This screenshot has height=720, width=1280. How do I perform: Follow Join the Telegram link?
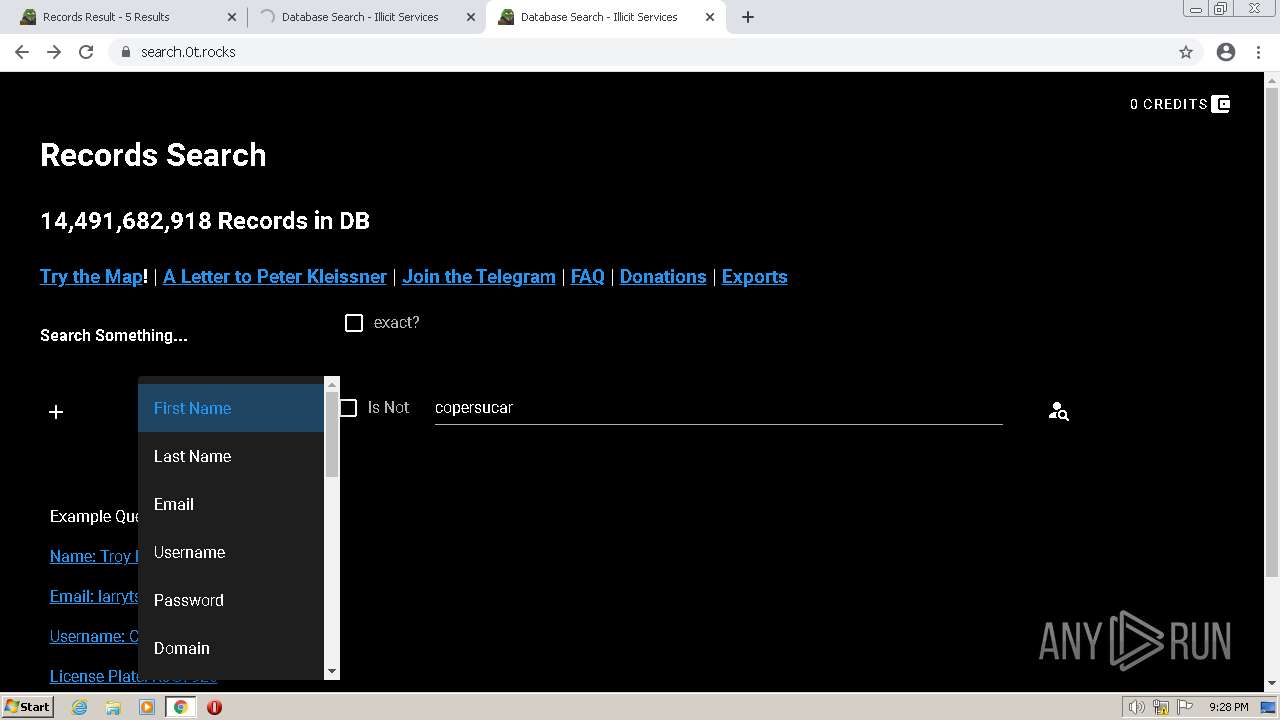click(x=479, y=277)
